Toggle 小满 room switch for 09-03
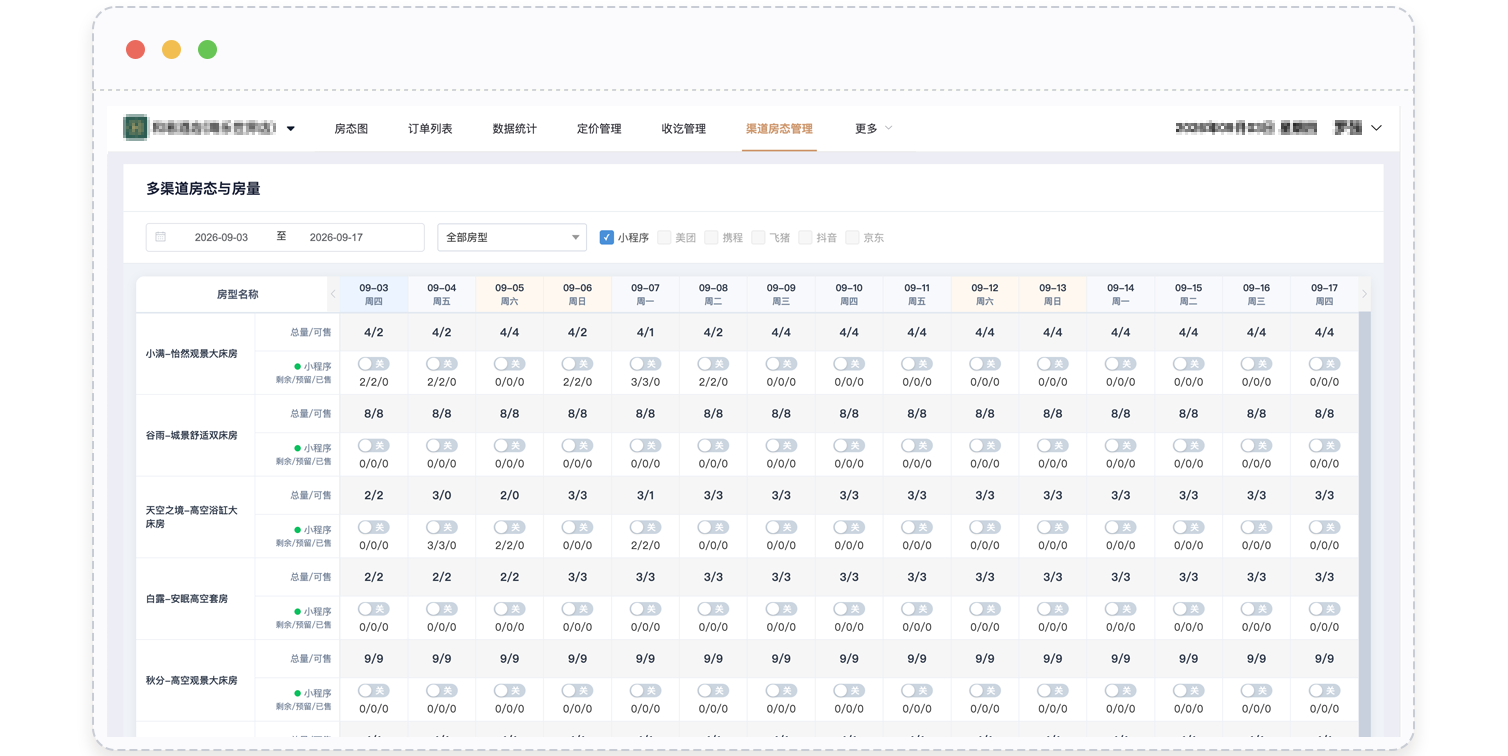The height and width of the screenshot is (756, 1508). 373,364
